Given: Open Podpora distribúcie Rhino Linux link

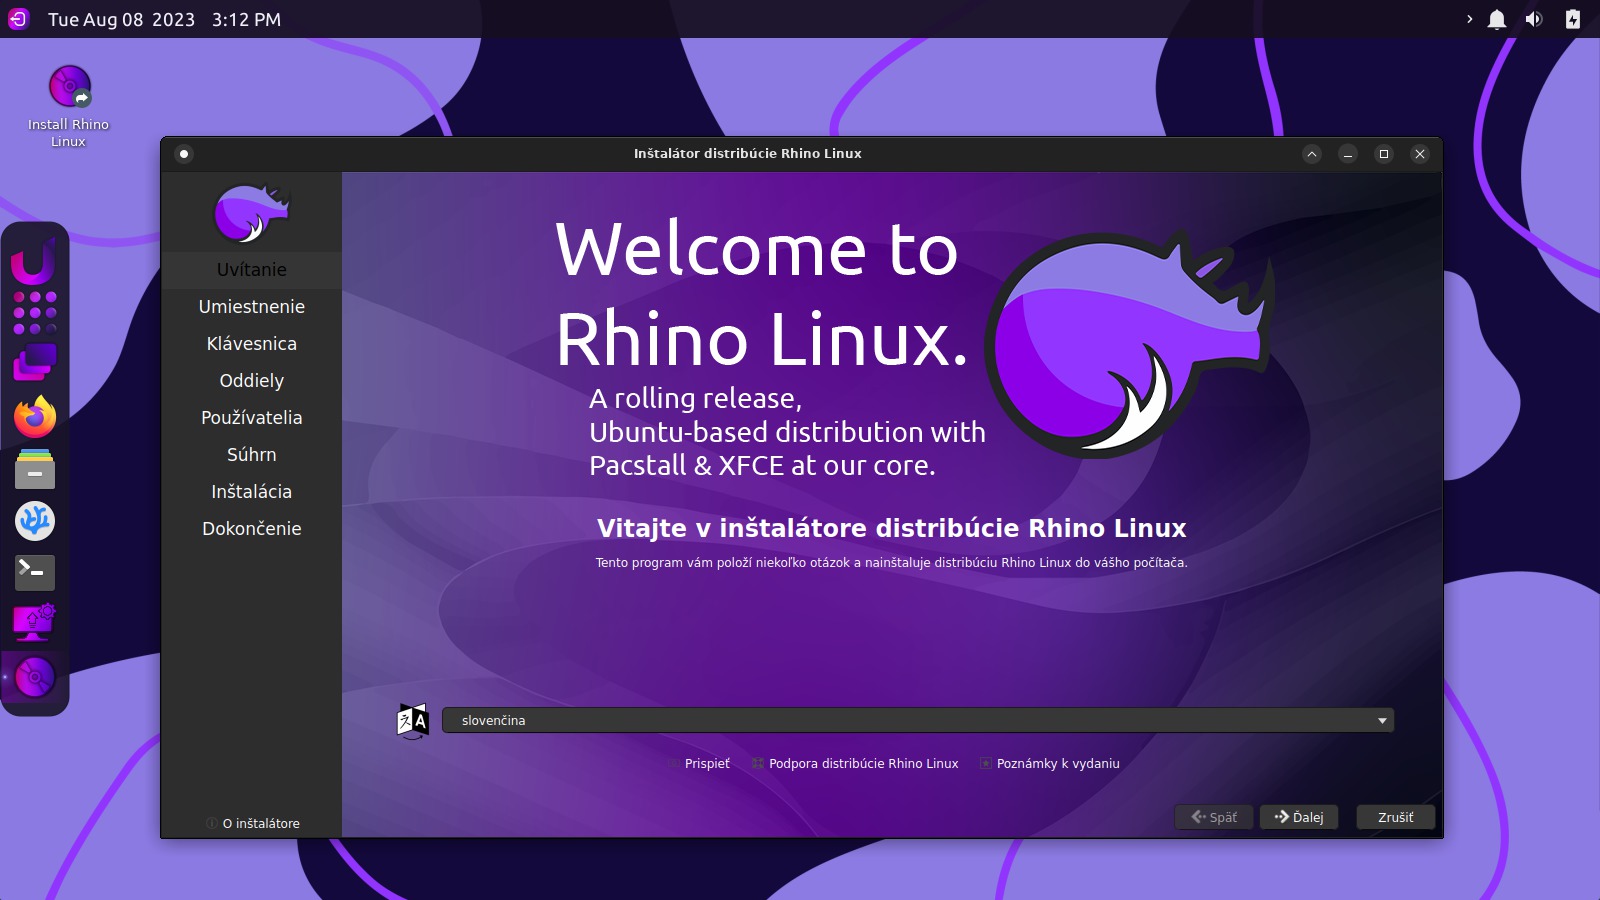Looking at the screenshot, I should pyautogui.click(x=862, y=764).
